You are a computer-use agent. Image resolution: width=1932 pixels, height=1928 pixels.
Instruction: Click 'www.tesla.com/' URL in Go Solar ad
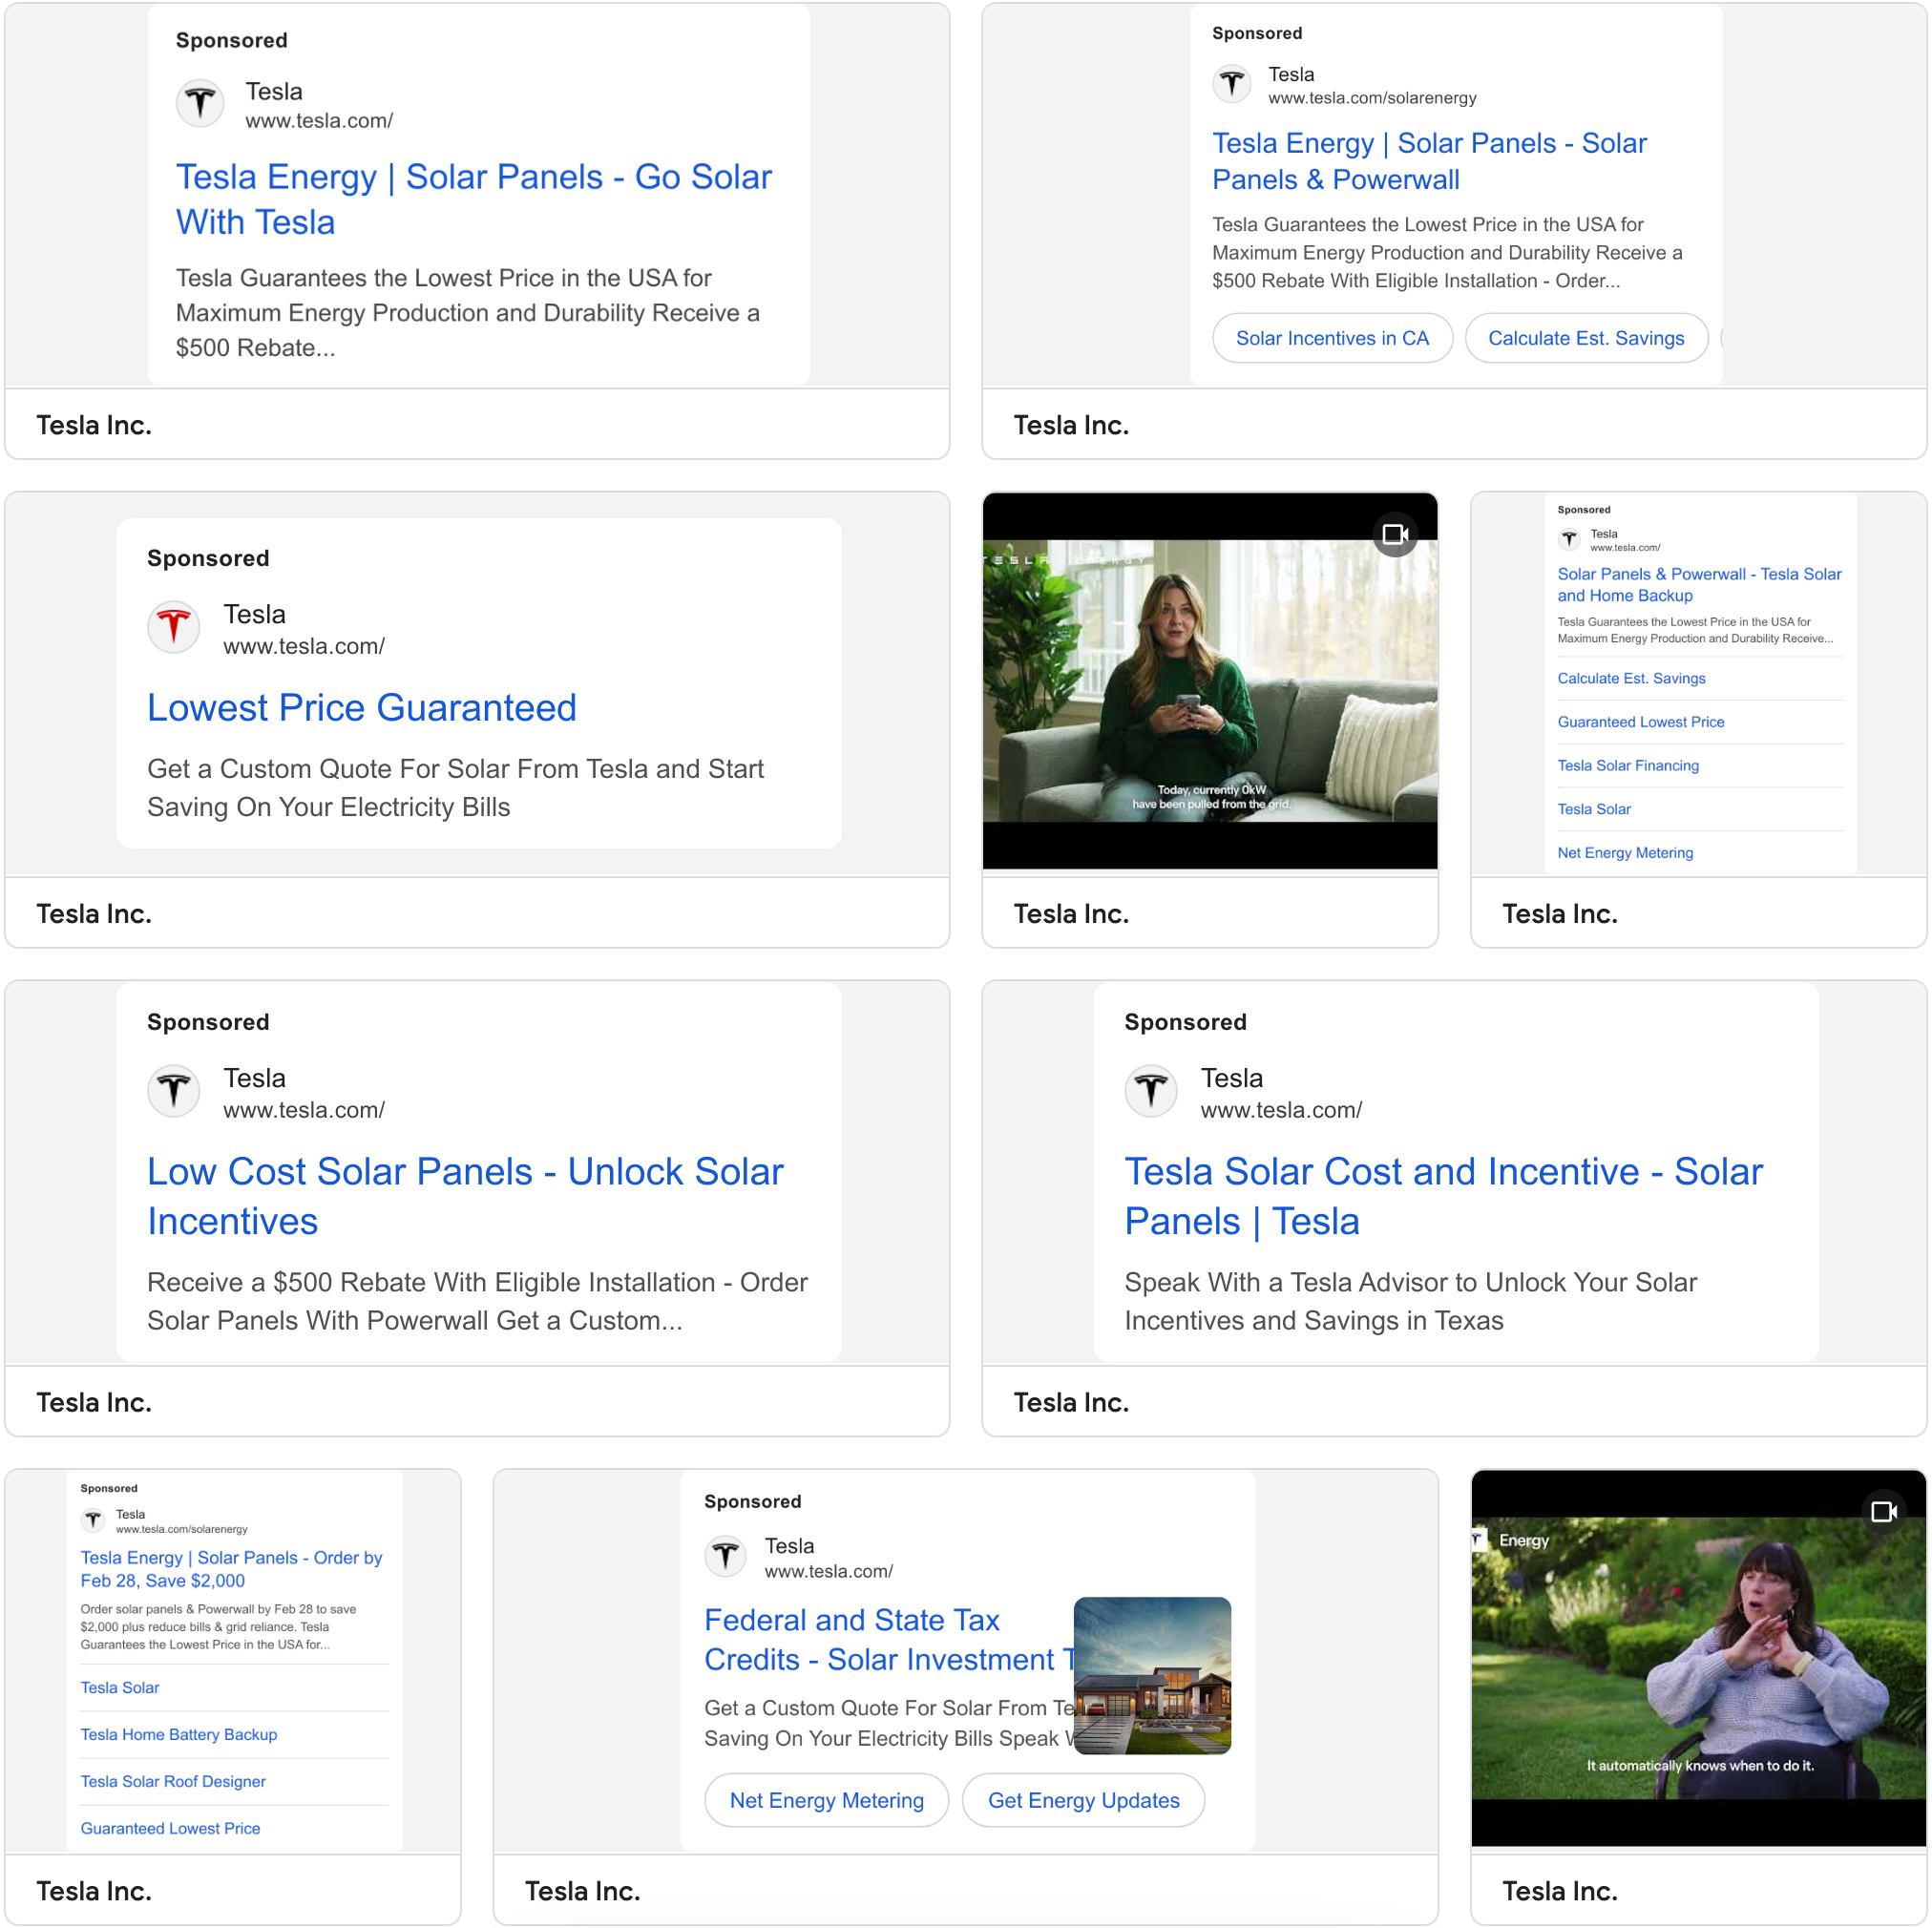click(319, 121)
